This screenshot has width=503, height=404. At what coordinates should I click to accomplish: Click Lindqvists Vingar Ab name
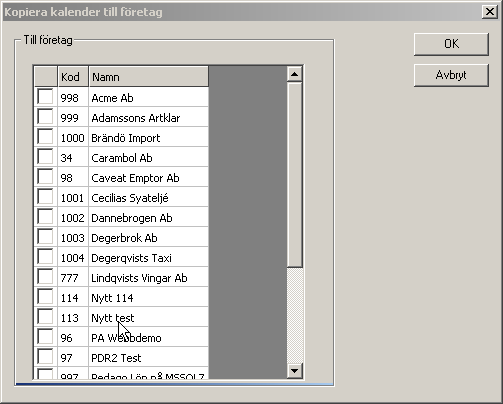(x=149, y=277)
